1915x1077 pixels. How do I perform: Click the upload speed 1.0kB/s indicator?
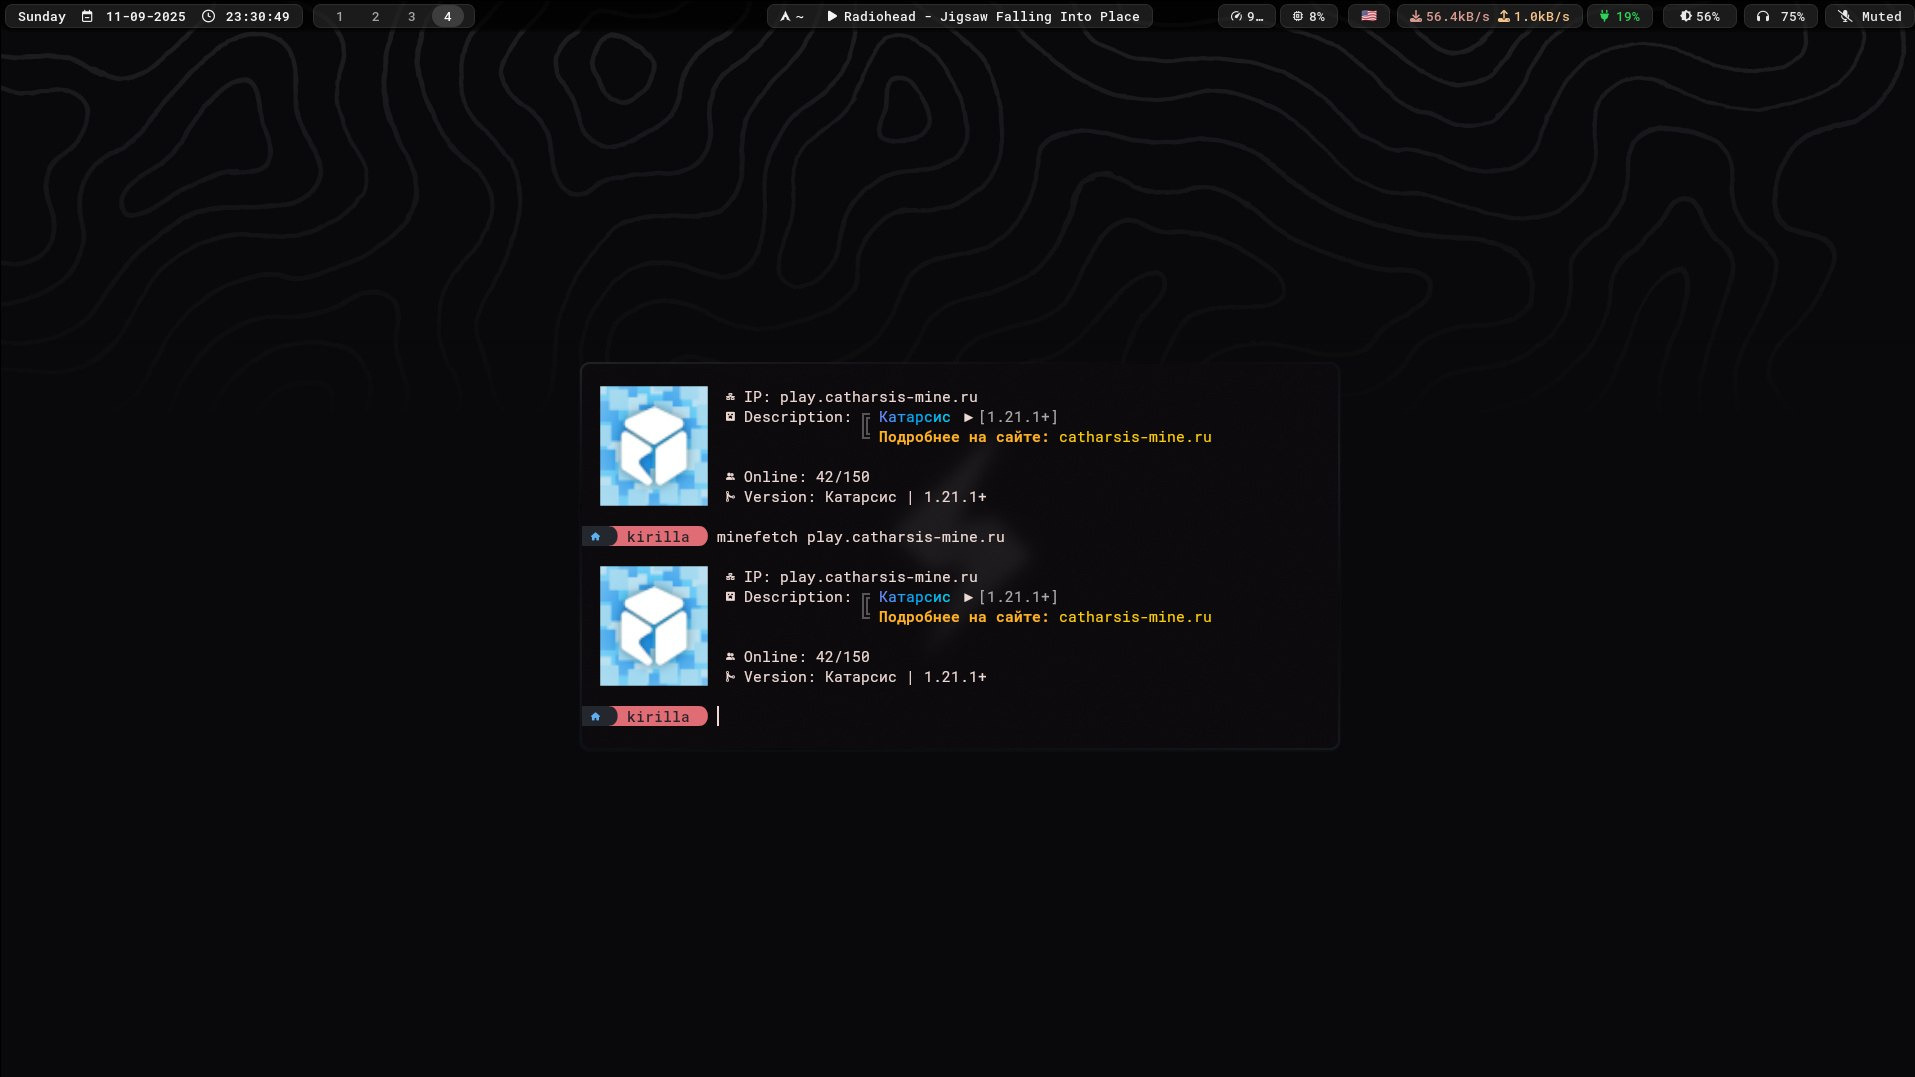click(x=1534, y=16)
